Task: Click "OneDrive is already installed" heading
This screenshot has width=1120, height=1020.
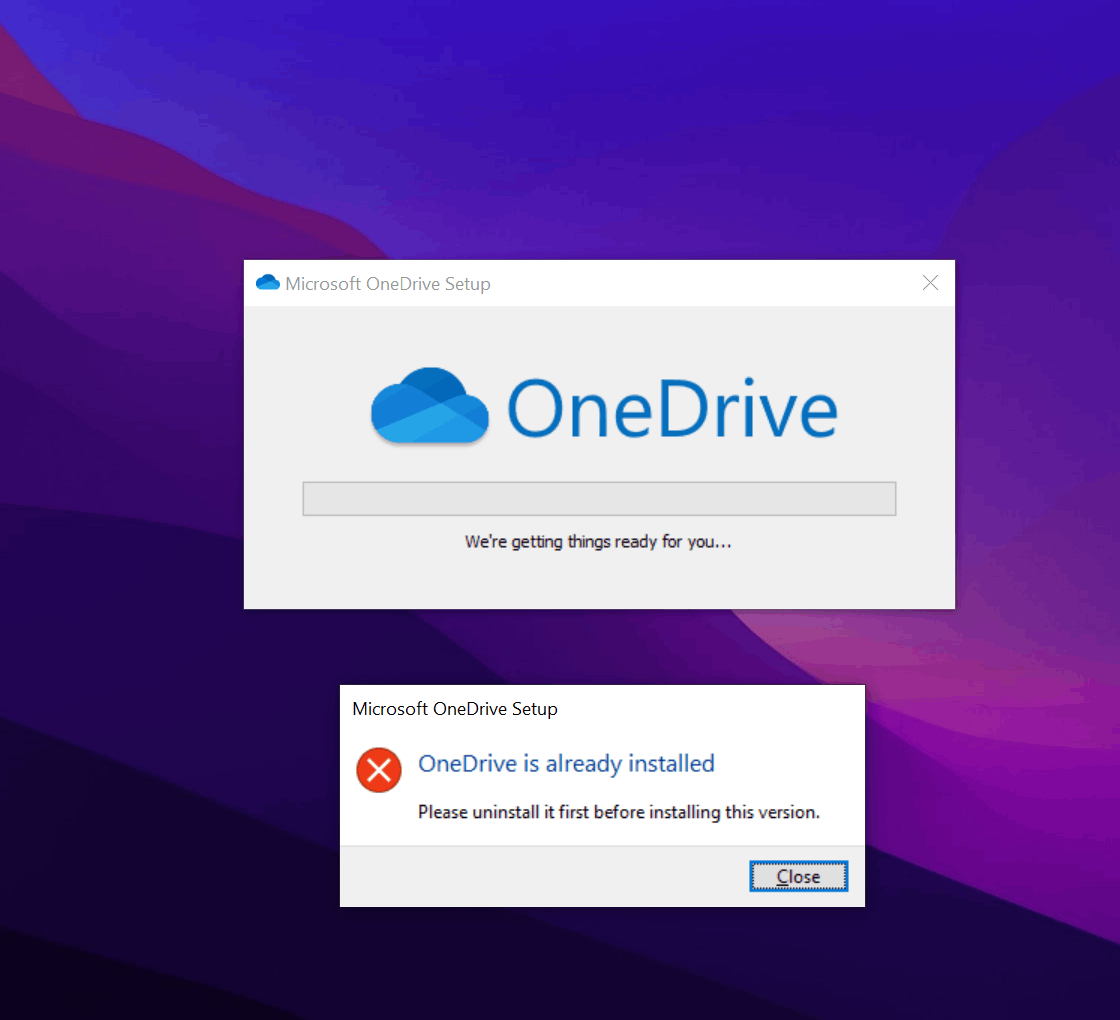Action: pyautogui.click(x=566, y=764)
